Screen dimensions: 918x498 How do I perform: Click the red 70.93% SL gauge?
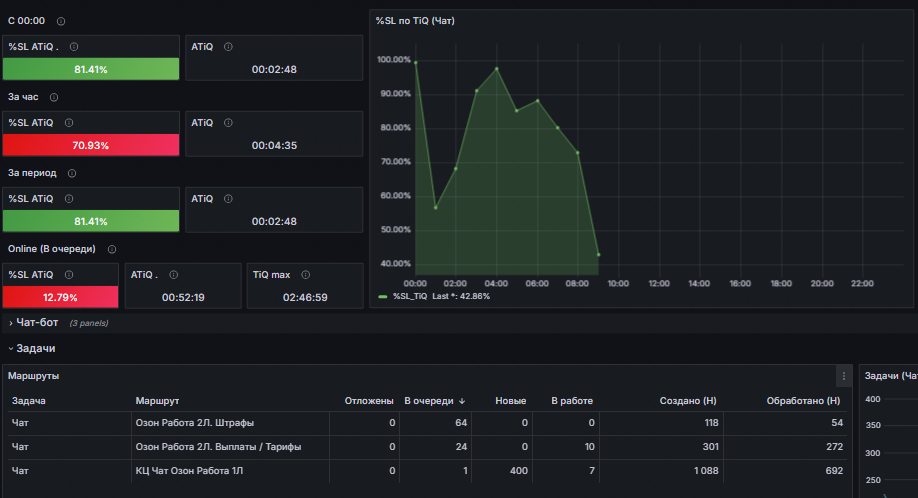[x=91, y=145]
